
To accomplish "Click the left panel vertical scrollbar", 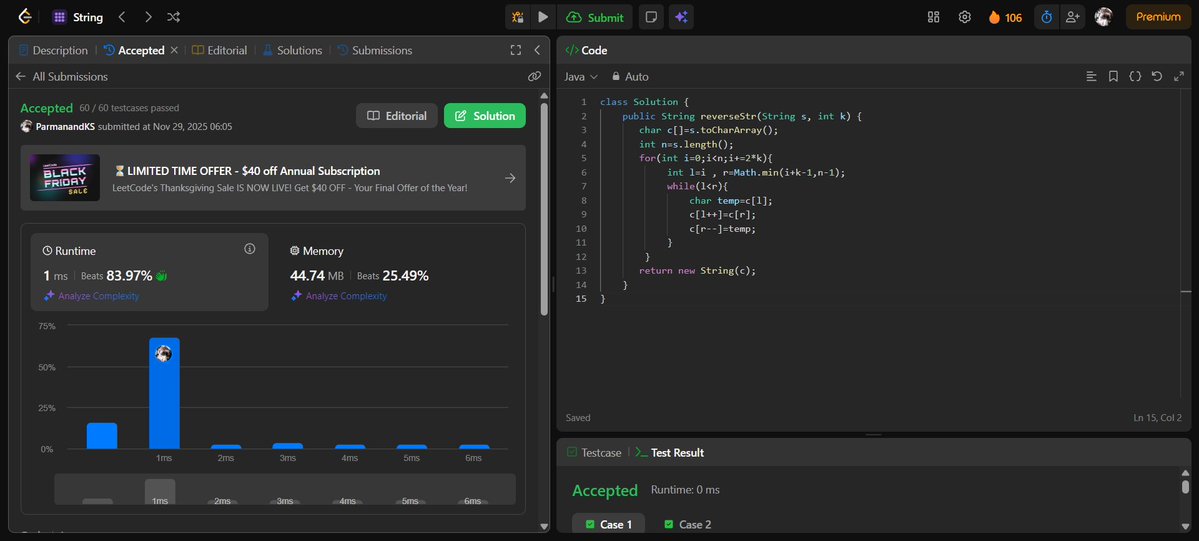I will [544, 207].
